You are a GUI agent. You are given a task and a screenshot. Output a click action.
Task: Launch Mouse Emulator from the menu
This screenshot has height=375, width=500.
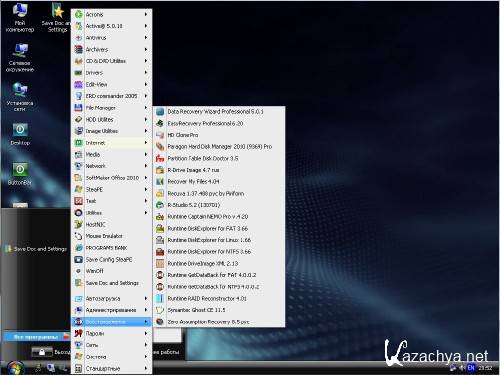pyautogui.click(x=111, y=236)
